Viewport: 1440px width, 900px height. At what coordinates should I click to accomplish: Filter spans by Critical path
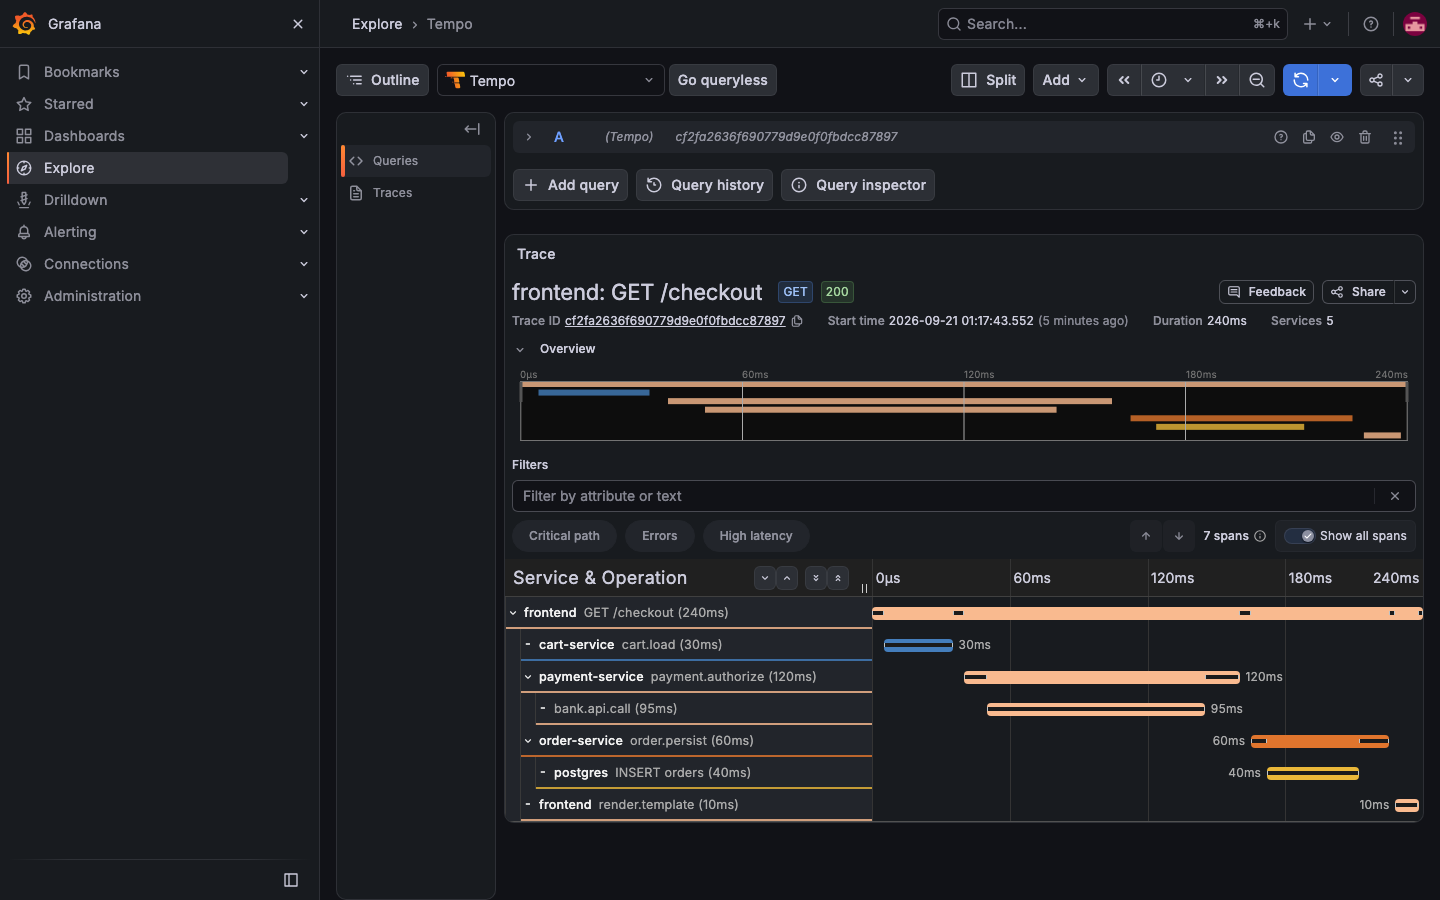click(564, 536)
